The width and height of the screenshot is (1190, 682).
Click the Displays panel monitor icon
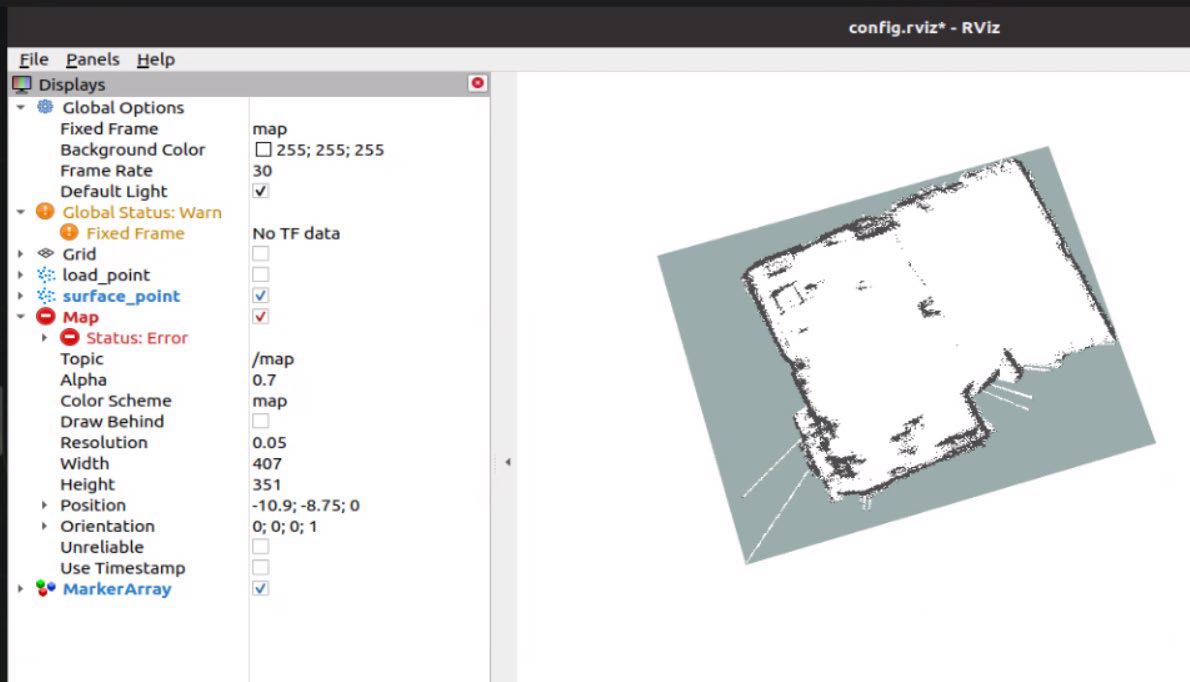(22, 84)
